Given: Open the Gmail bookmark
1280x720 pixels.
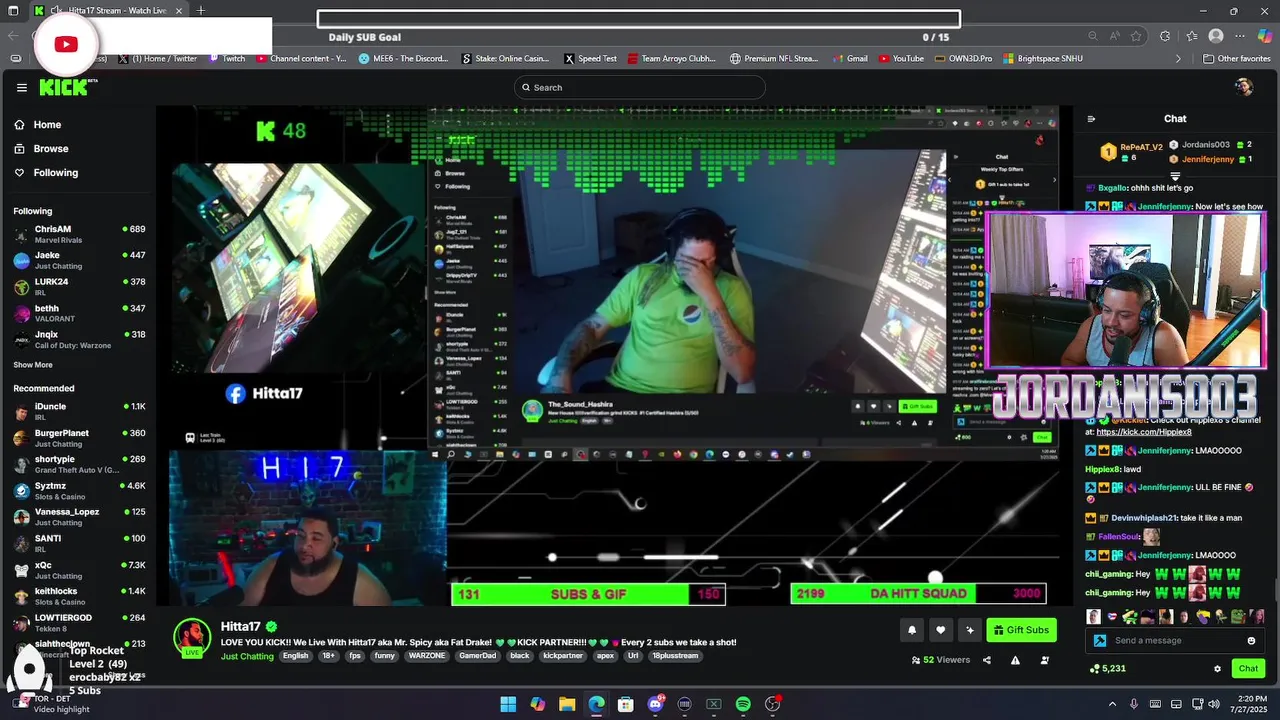Looking at the screenshot, I should point(850,59).
